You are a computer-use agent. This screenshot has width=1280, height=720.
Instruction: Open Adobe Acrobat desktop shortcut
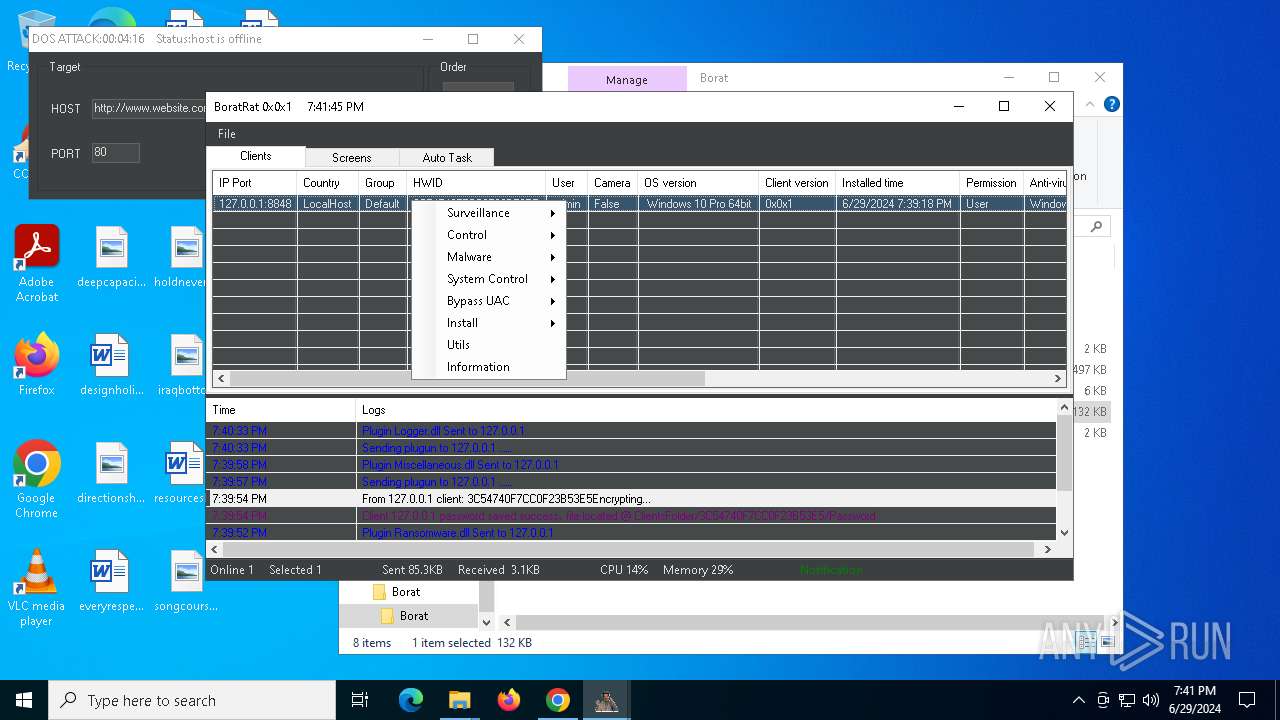click(37, 264)
